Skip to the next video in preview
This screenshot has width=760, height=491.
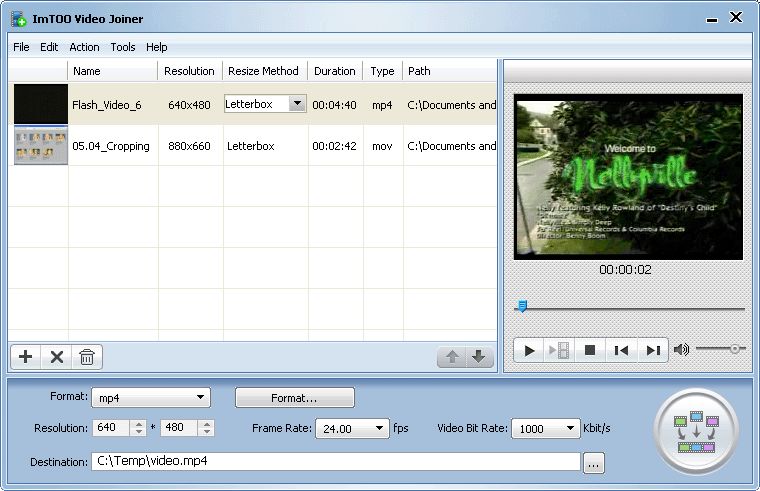pyautogui.click(x=652, y=350)
